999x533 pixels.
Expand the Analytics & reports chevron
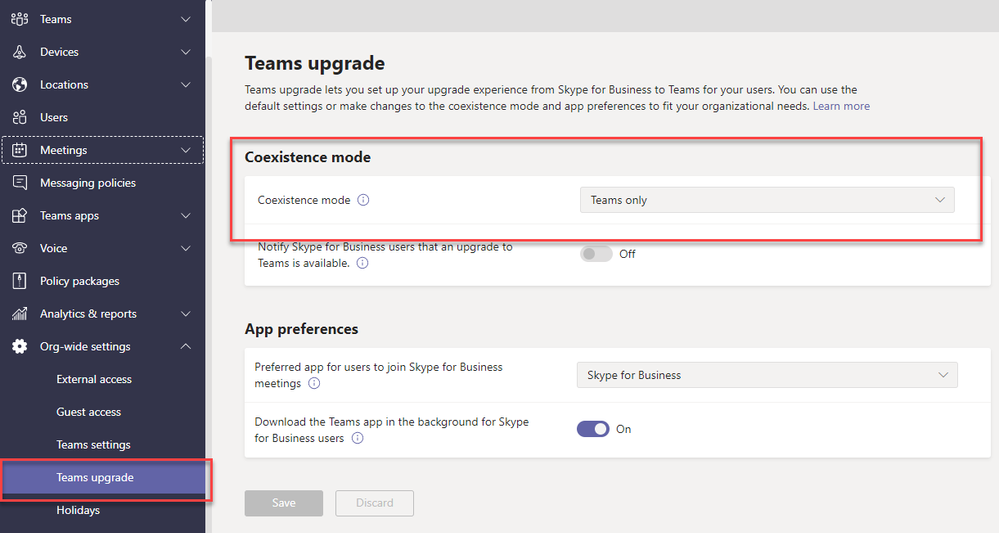(x=185, y=314)
